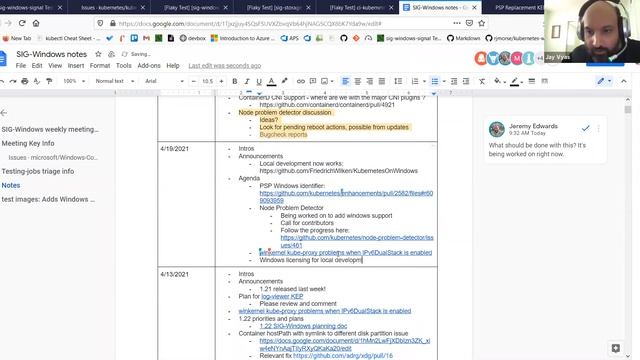The width and height of the screenshot is (640, 360).
Task: Increase the indent
Action: (466, 81)
